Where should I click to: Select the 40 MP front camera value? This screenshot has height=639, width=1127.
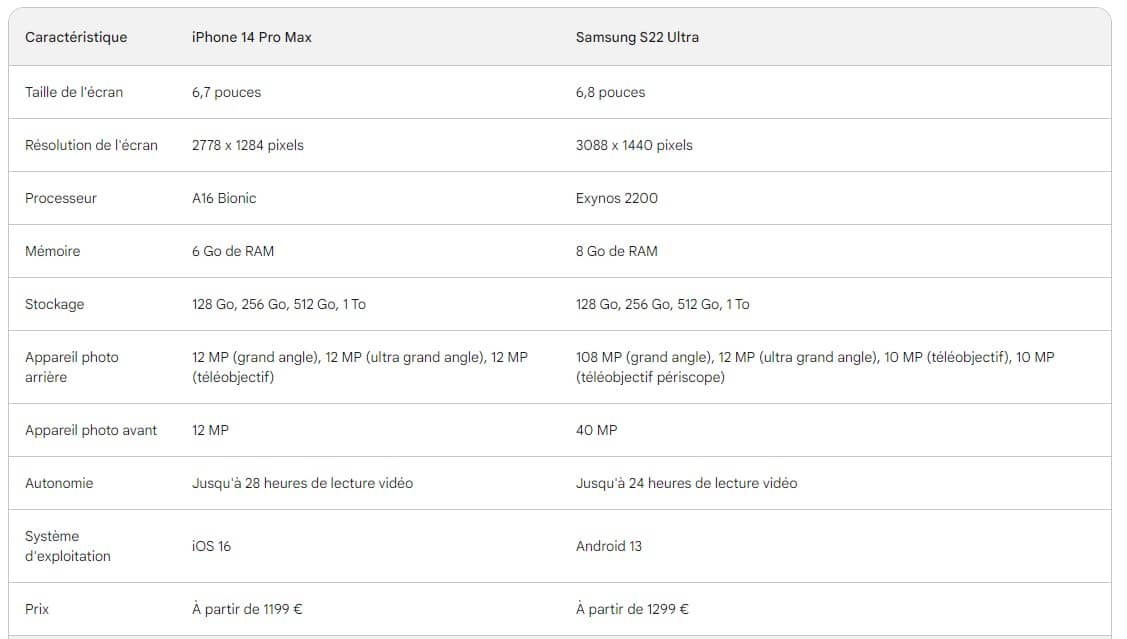coord(596,430)
